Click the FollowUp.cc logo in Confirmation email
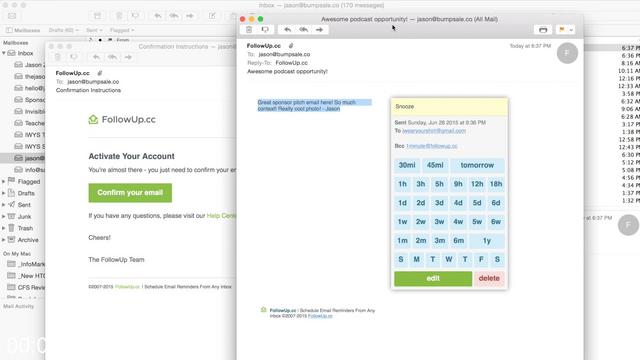This screenshot has width=640, height=360. point(122,120)
